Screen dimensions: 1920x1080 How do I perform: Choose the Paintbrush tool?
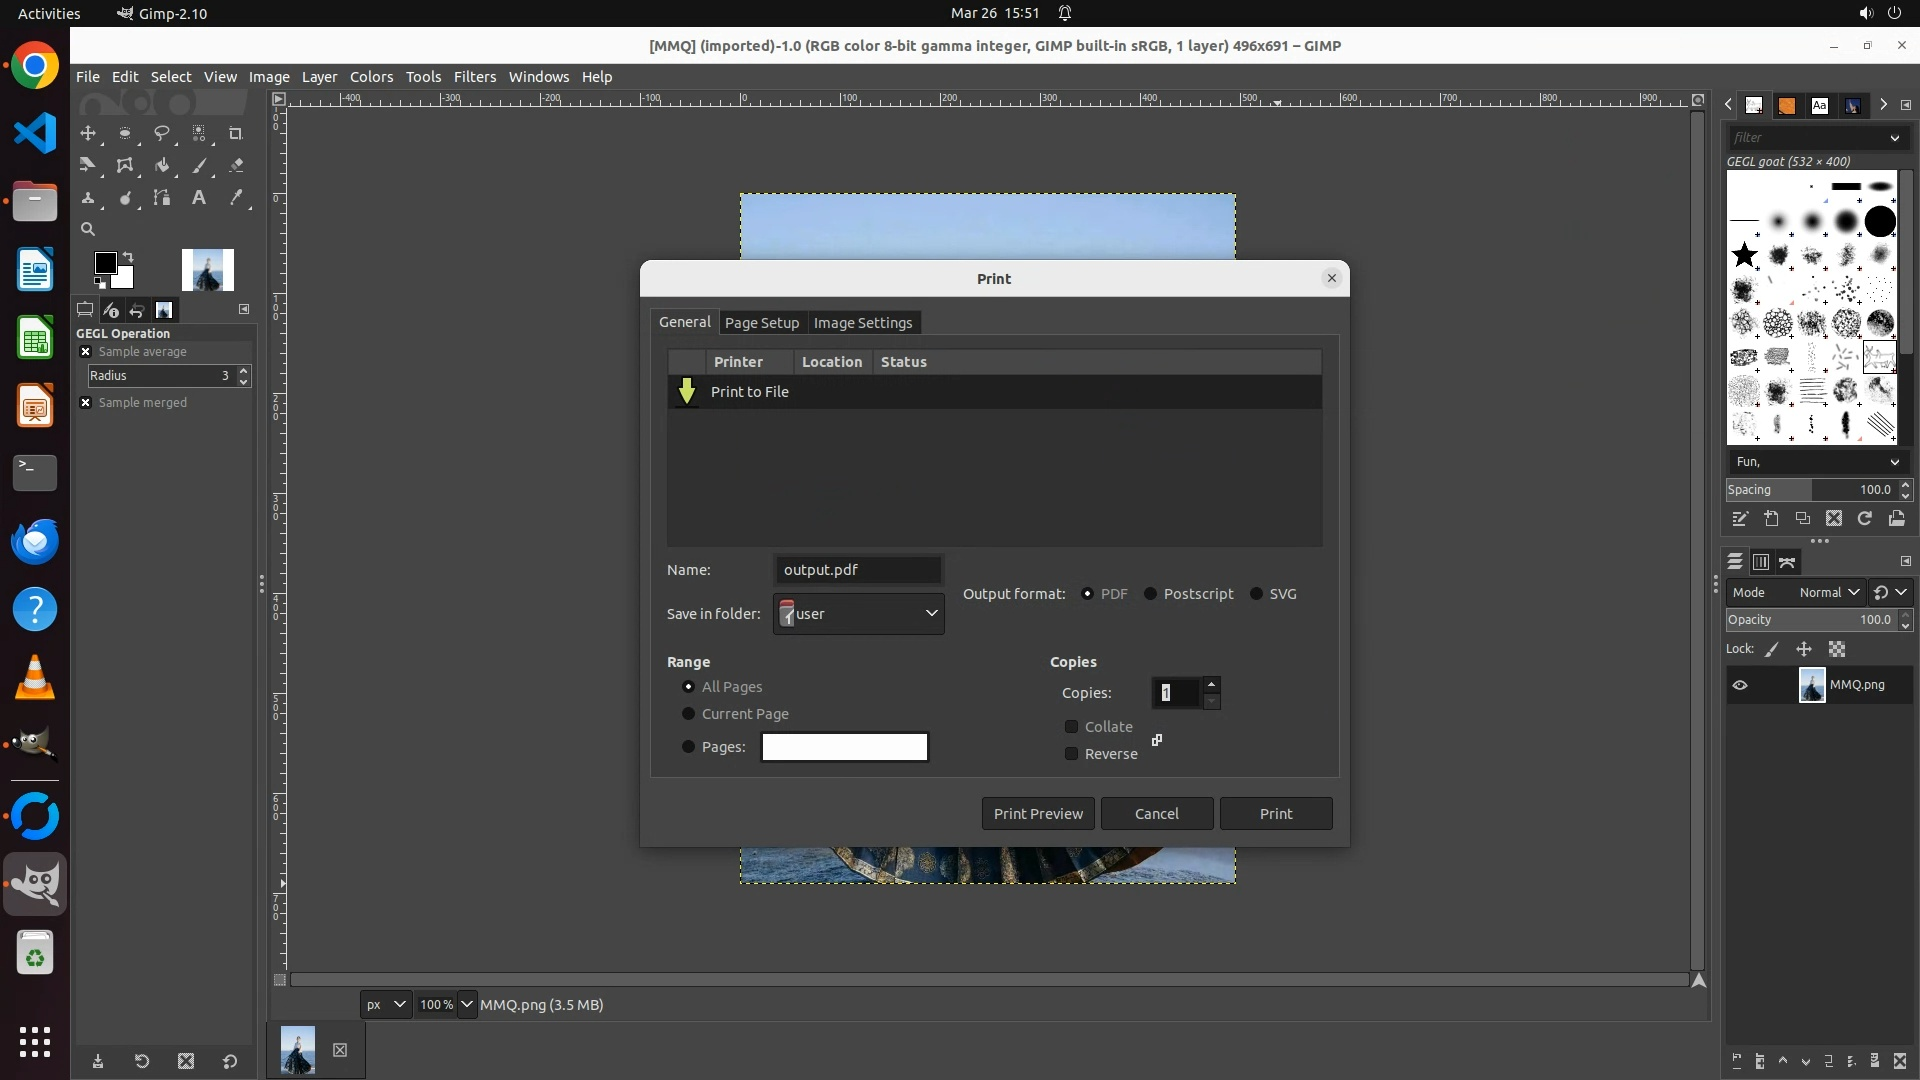(x=199, y=166)
